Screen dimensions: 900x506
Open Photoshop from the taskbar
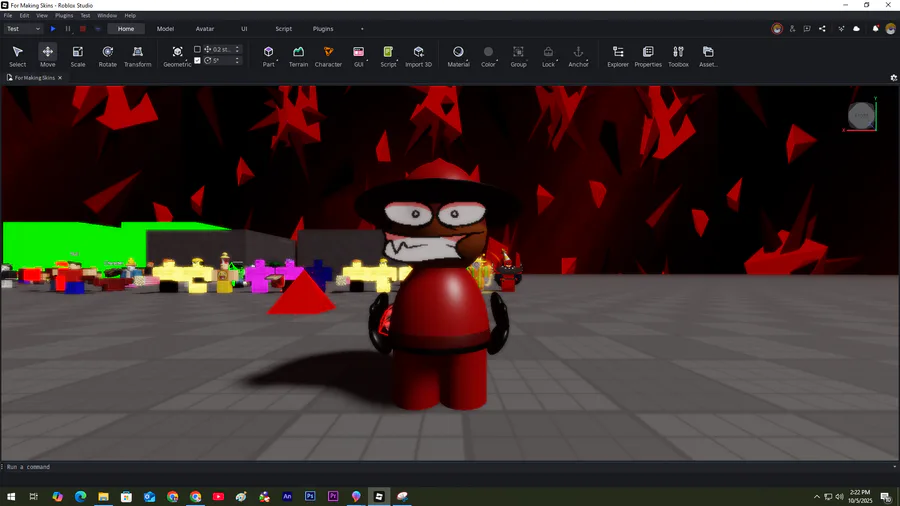click(310, 496)
